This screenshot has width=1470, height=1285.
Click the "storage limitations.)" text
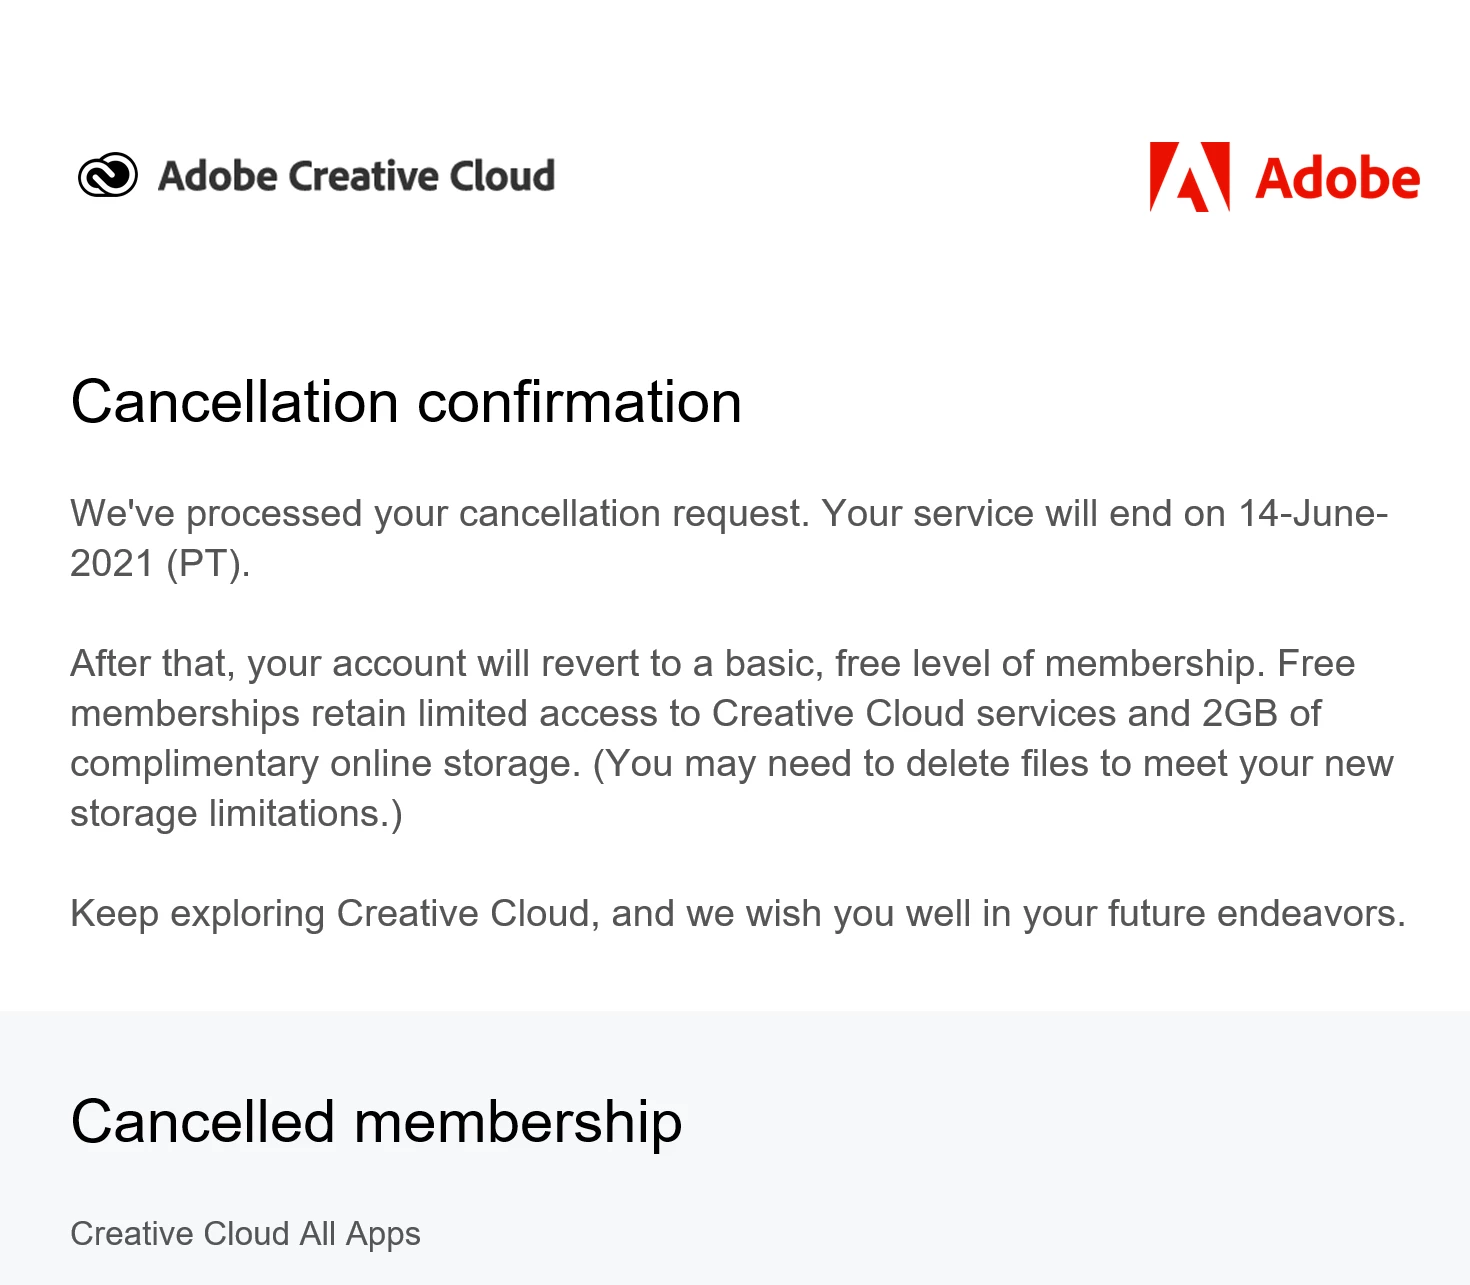click(236, 814)
